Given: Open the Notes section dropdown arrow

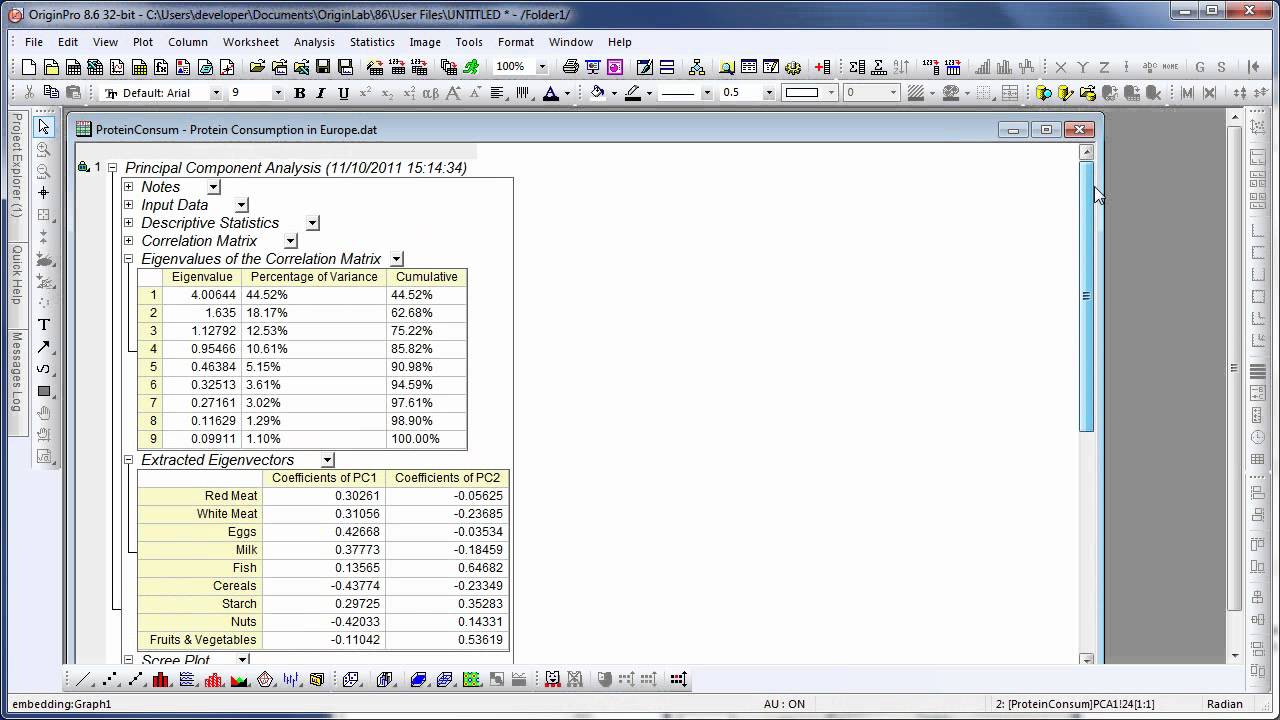Looking at the screenshot, I should tap(213, 187).
